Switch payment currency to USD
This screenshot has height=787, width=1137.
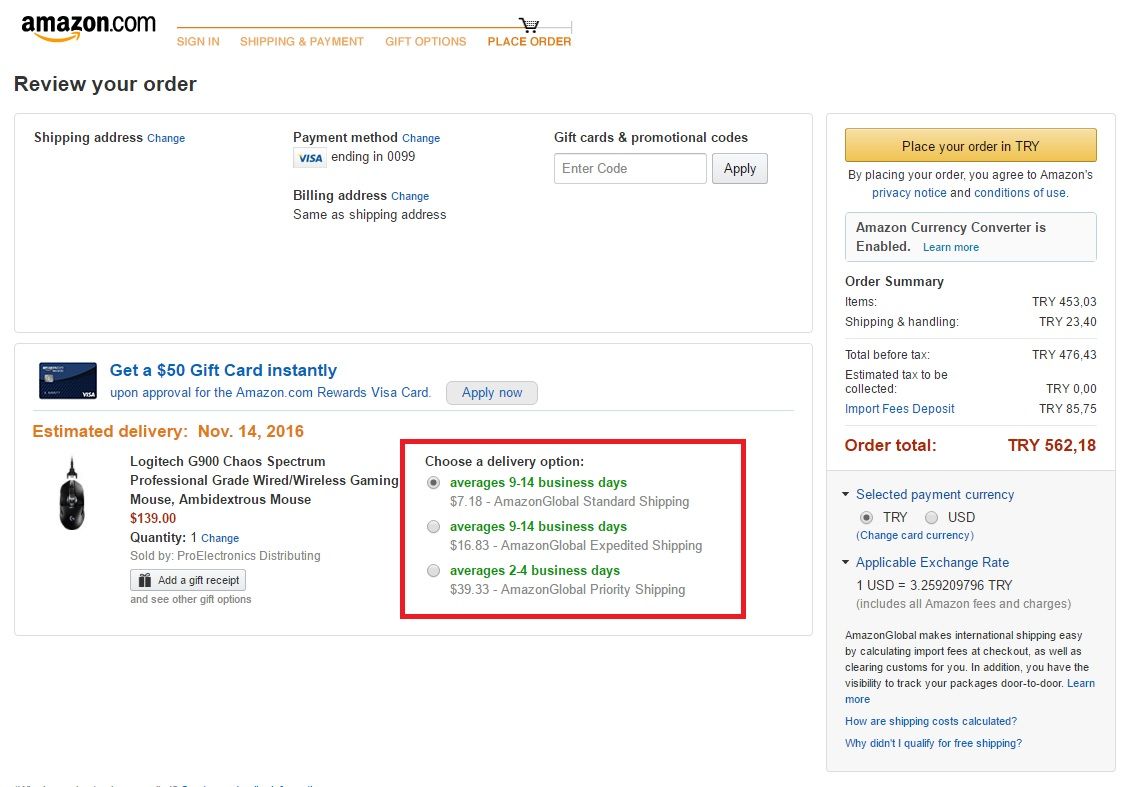(931, 518)
